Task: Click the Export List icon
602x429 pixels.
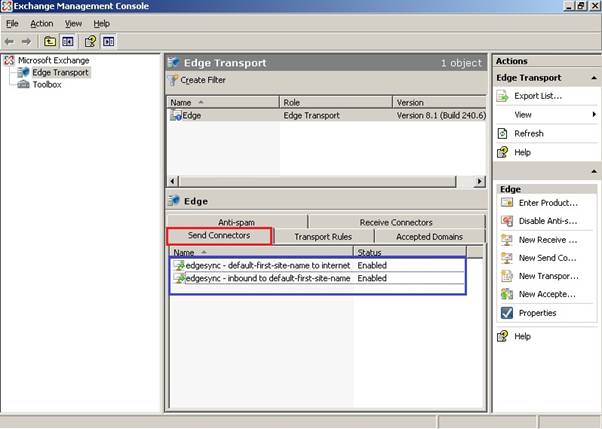Action: coord(502,96)
